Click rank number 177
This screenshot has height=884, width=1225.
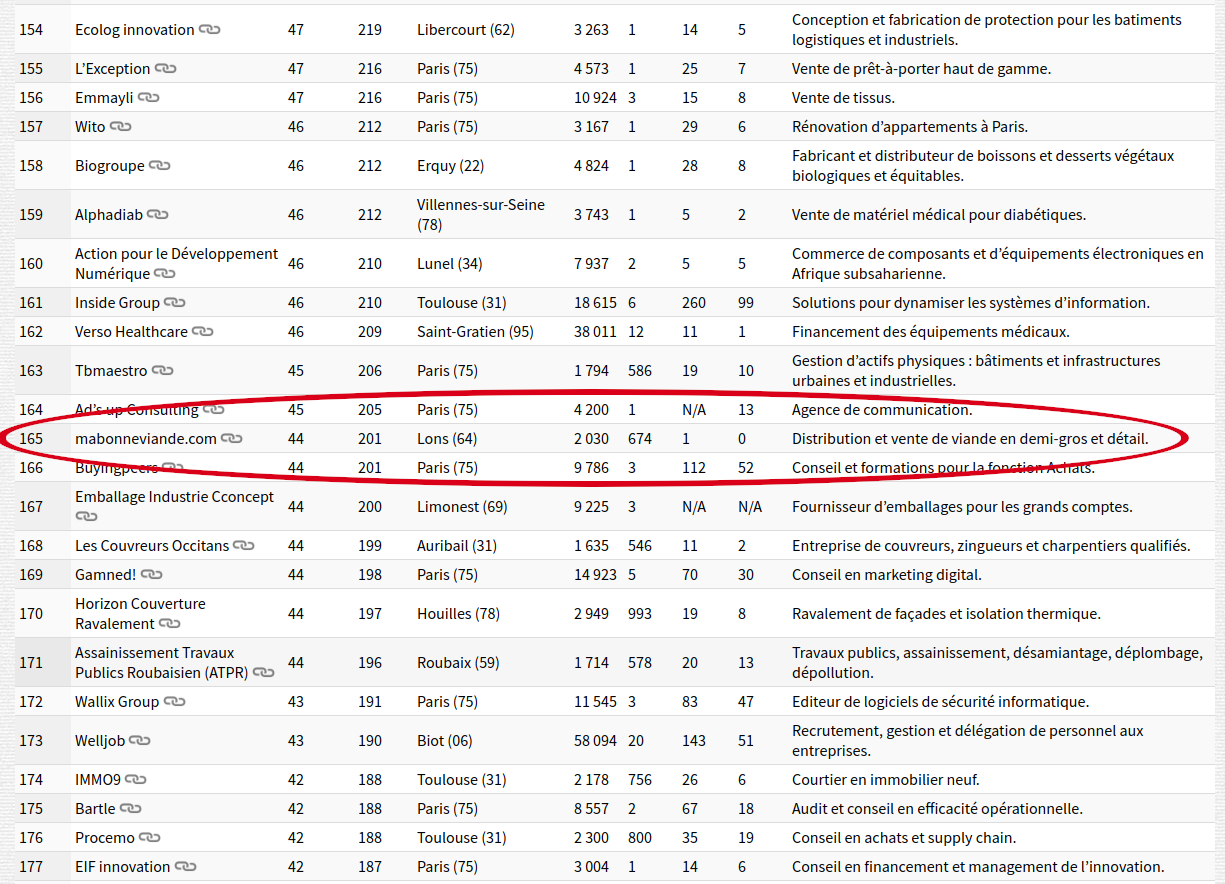[31, 867]
